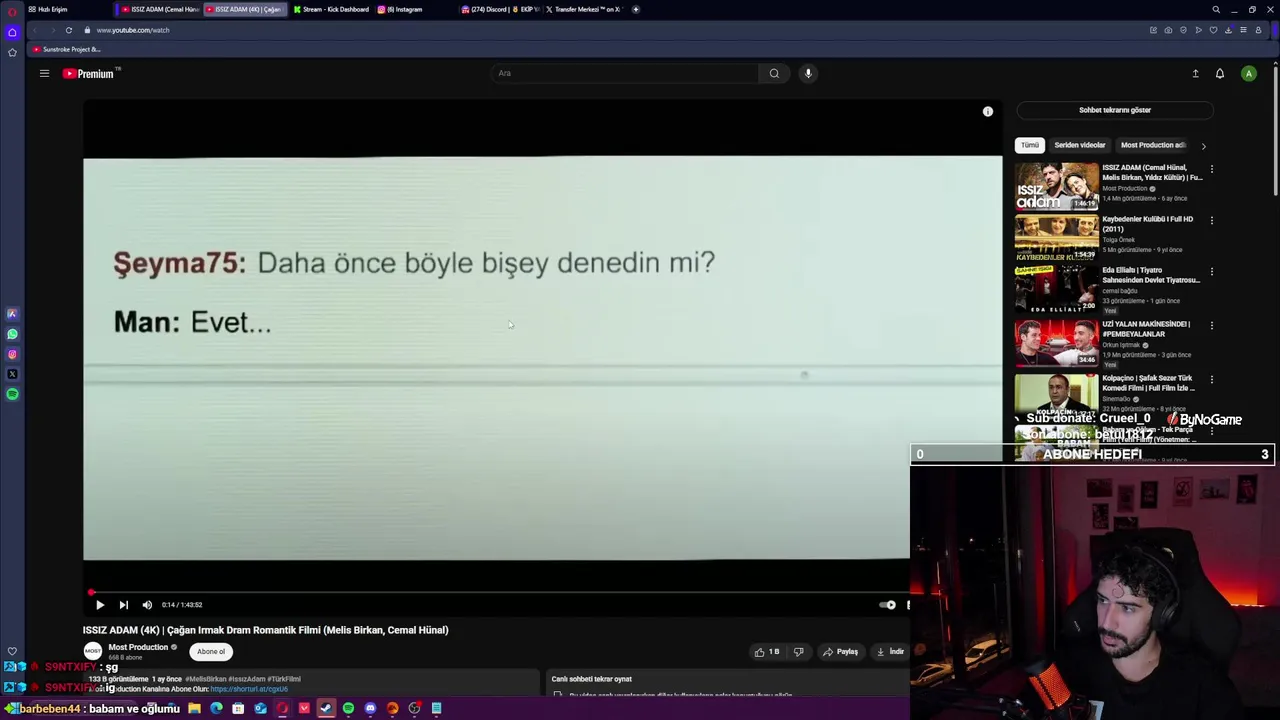Go to YouTube Premium home logo
The height and width of the screenshot is (720, 1280).
[89, 73]
